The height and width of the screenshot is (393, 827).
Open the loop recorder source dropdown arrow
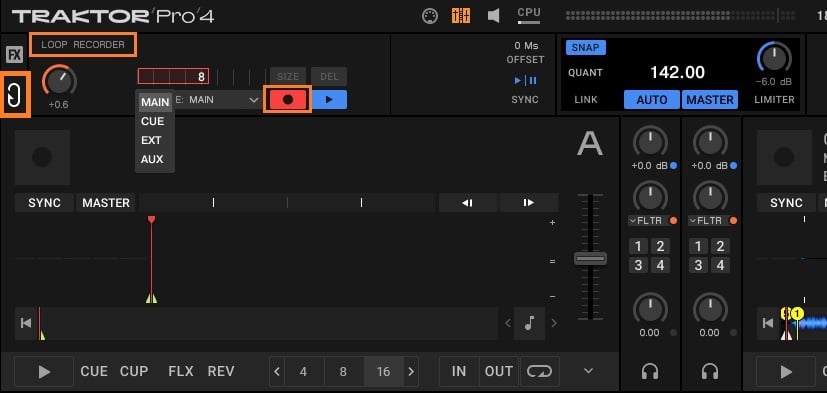coord(254,99)
